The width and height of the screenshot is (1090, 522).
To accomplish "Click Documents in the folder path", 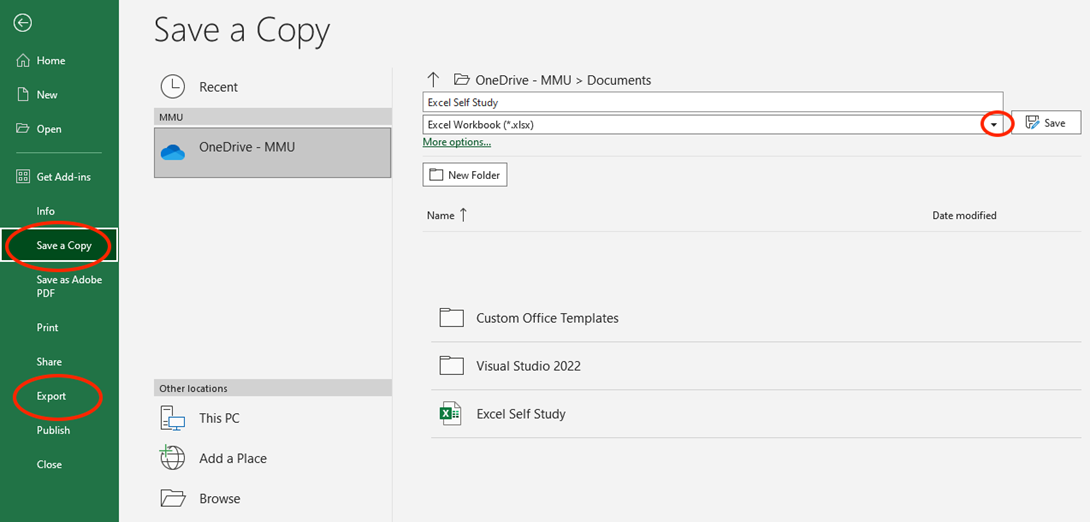I will tap(619, 80).
